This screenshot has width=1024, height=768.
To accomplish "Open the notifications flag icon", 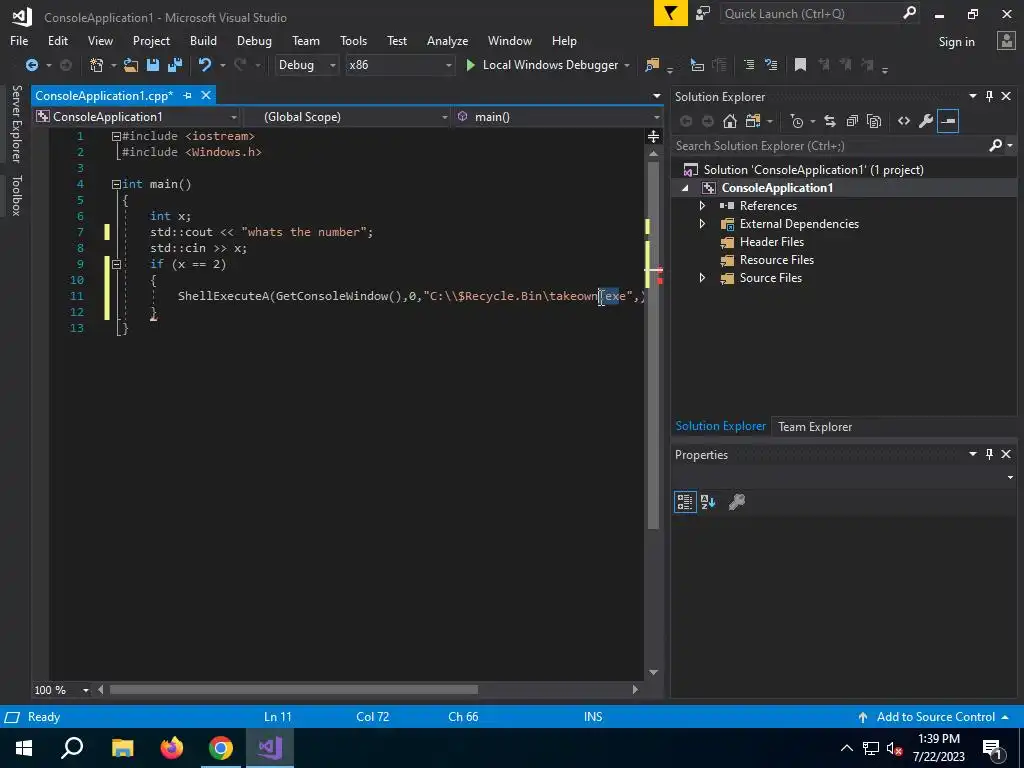I will tap(671, 13).
